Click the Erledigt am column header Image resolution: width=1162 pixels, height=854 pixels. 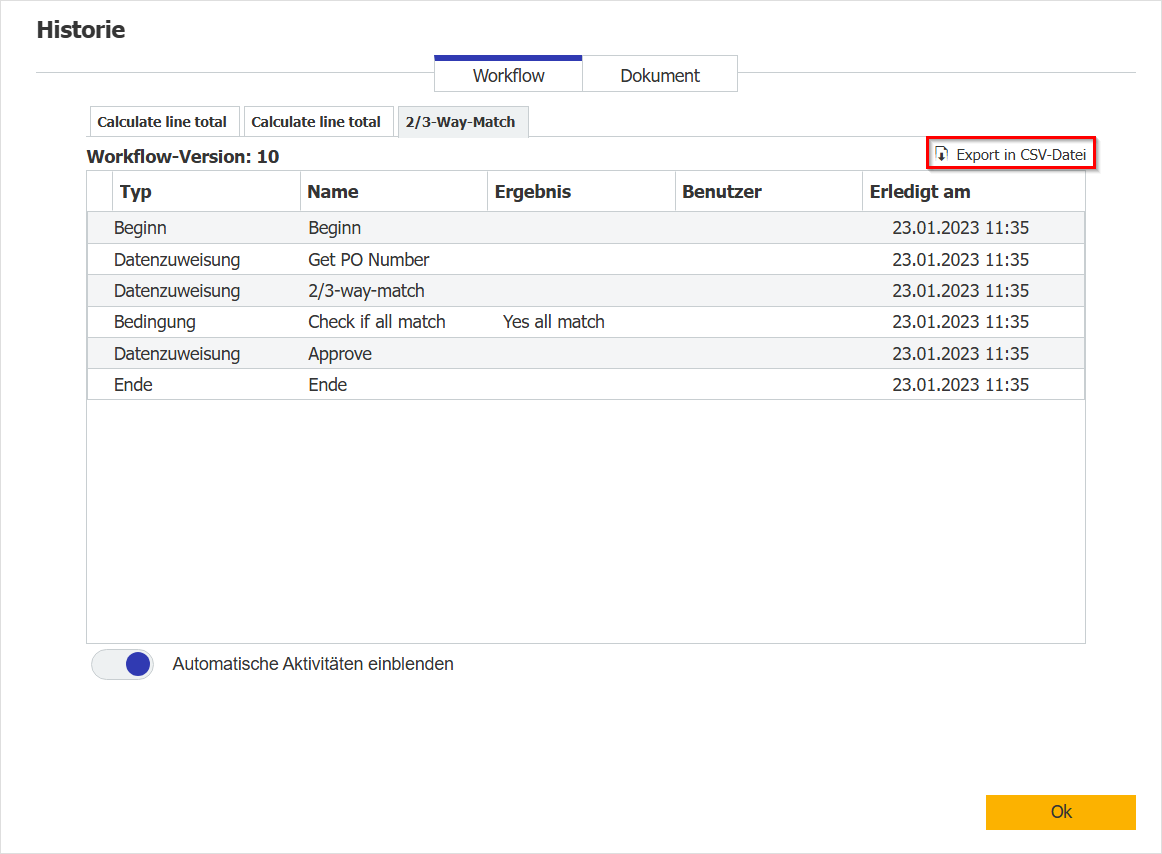(x=920, y=191)
